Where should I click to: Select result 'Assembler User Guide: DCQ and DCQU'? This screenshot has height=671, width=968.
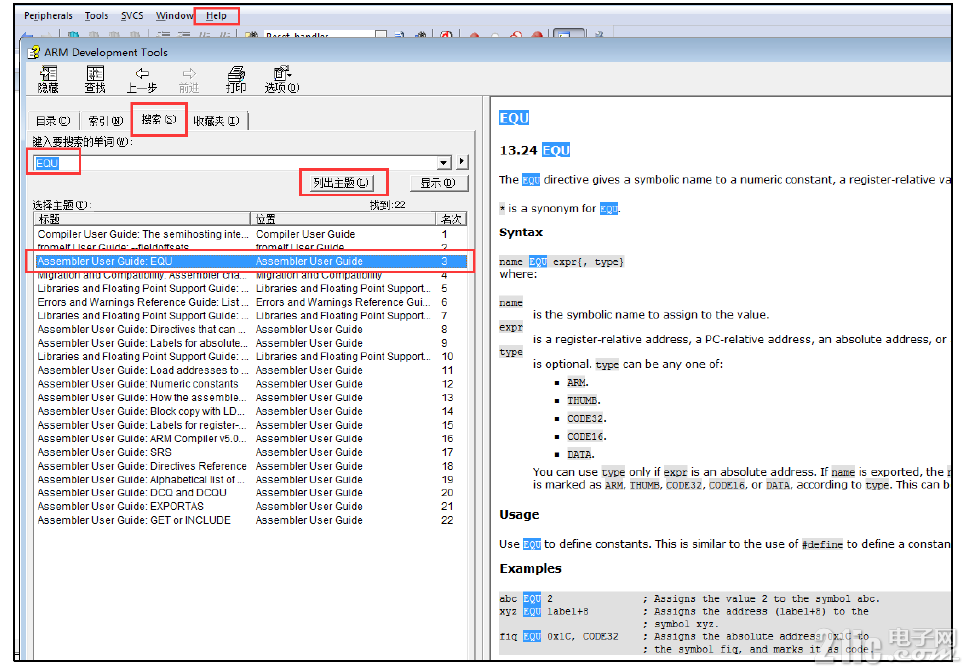coord(250,493)
